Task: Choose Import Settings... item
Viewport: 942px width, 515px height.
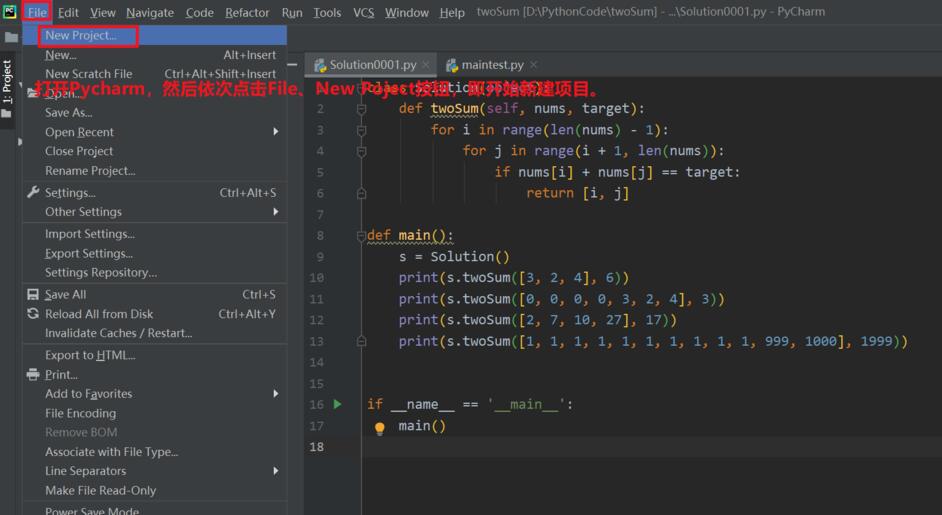Action: tap(154, 234)
